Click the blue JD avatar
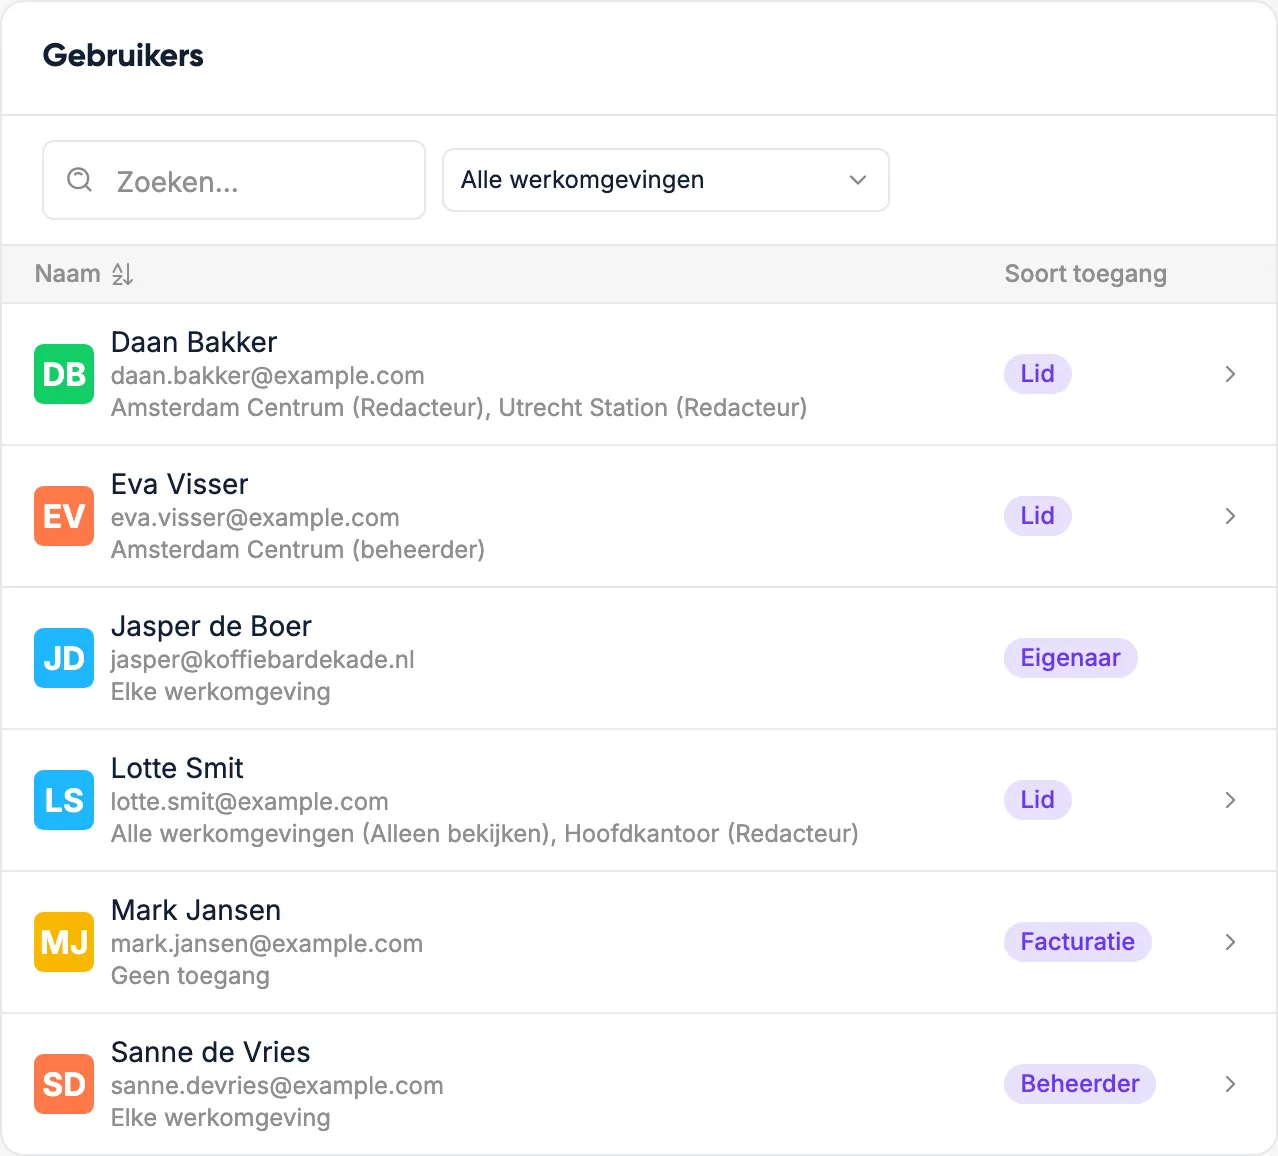The height and width of the screenshot is (1156, 1278). pos(64,658)
